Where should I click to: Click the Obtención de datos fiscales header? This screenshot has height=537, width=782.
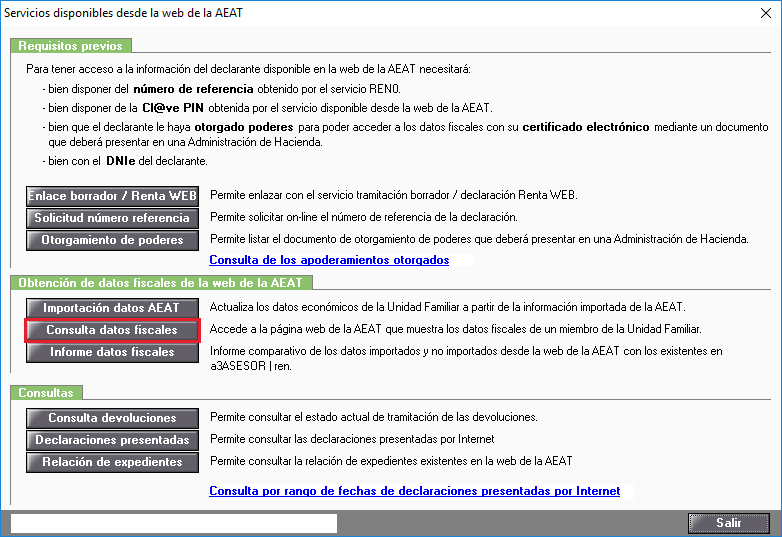pos(161,283)
